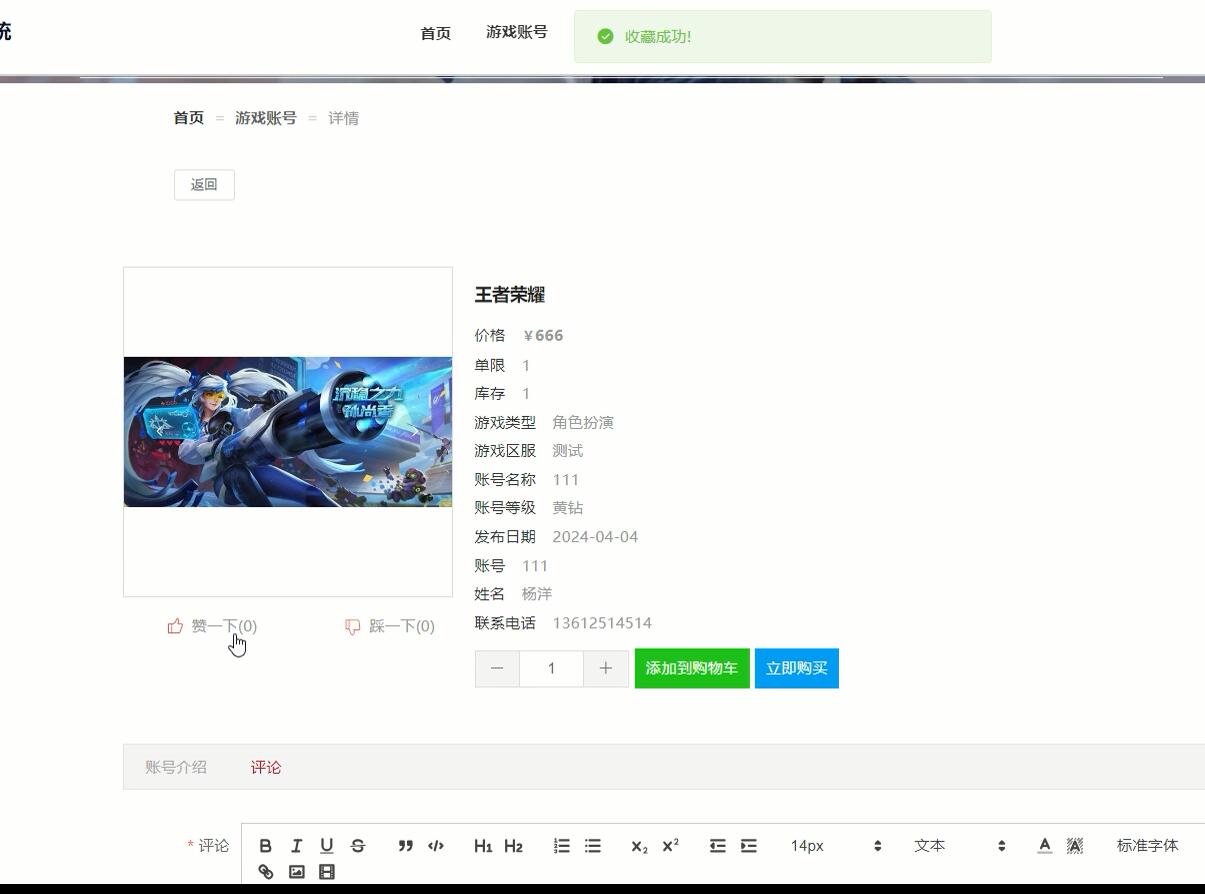The image size is (1205, 894).
Task: Open the text color picker
Action: pyautogui.click(x=1044, y=845)
